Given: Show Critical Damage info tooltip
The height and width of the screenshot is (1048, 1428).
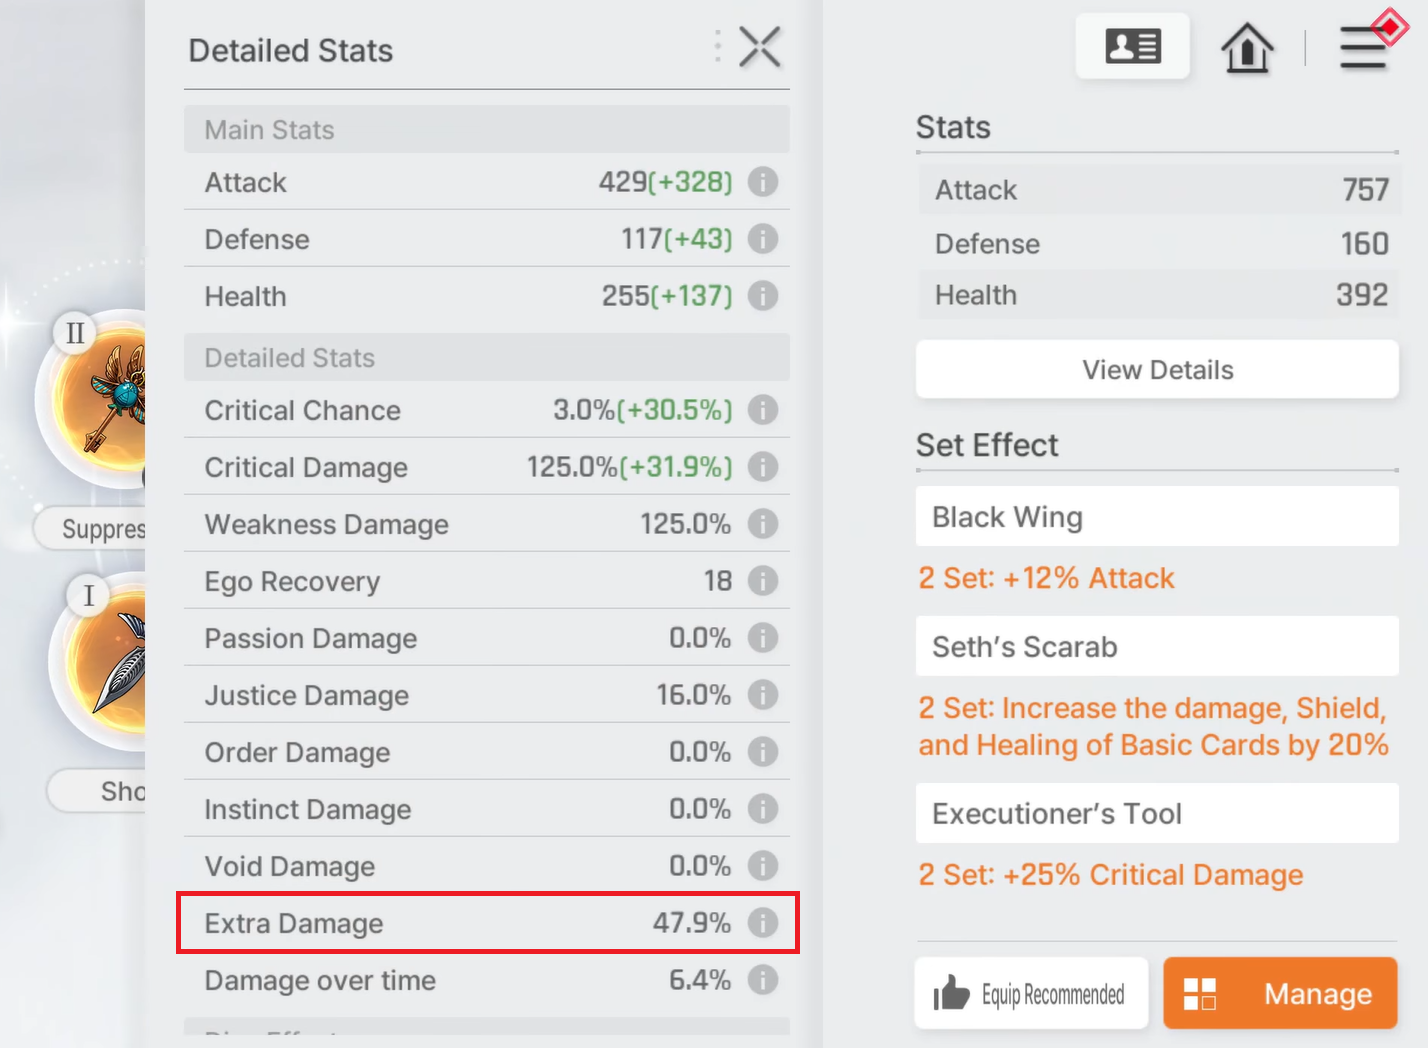Looking at the screenshot, I should (x=763, y=467).
